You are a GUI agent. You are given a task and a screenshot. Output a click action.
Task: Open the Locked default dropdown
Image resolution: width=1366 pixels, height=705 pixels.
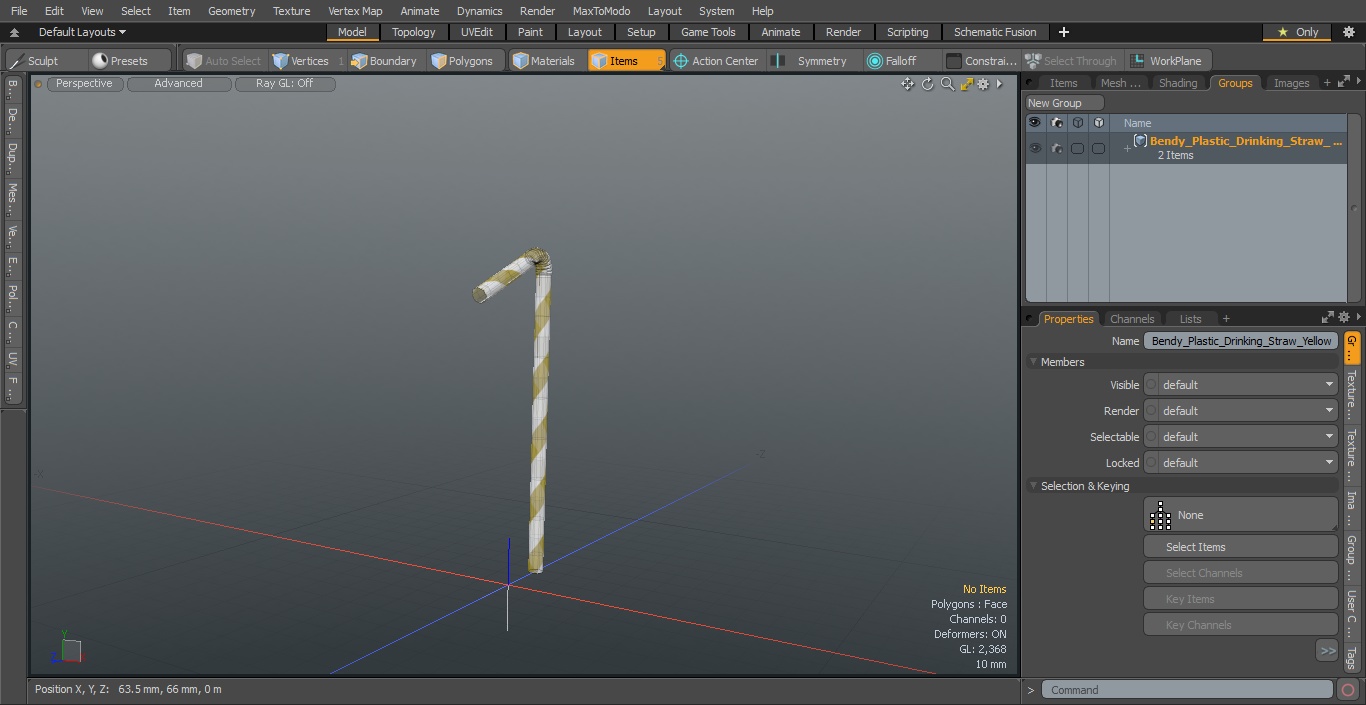[1240, 463]
